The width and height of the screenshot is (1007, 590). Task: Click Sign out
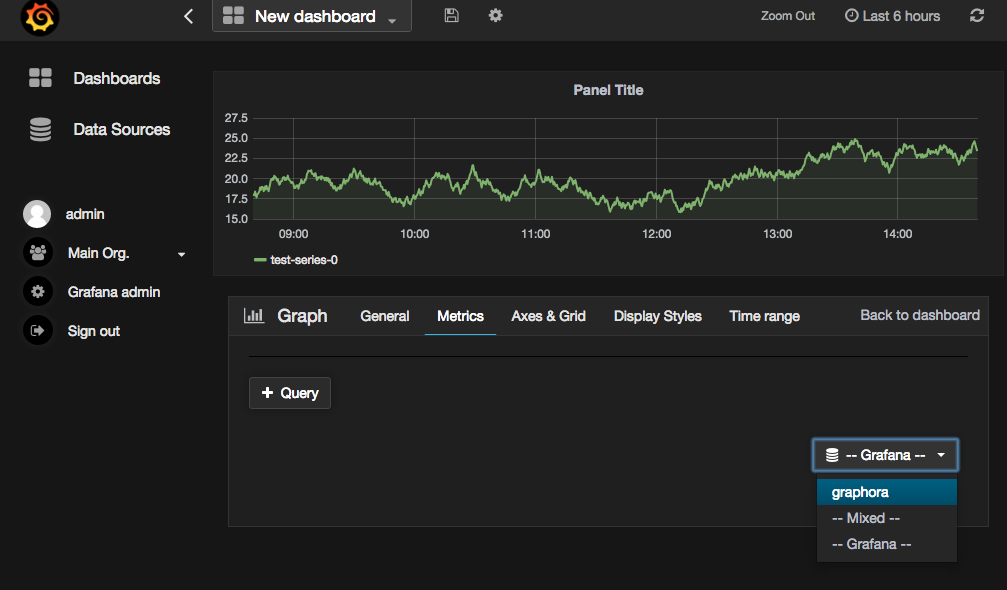(x=94, y=331)
